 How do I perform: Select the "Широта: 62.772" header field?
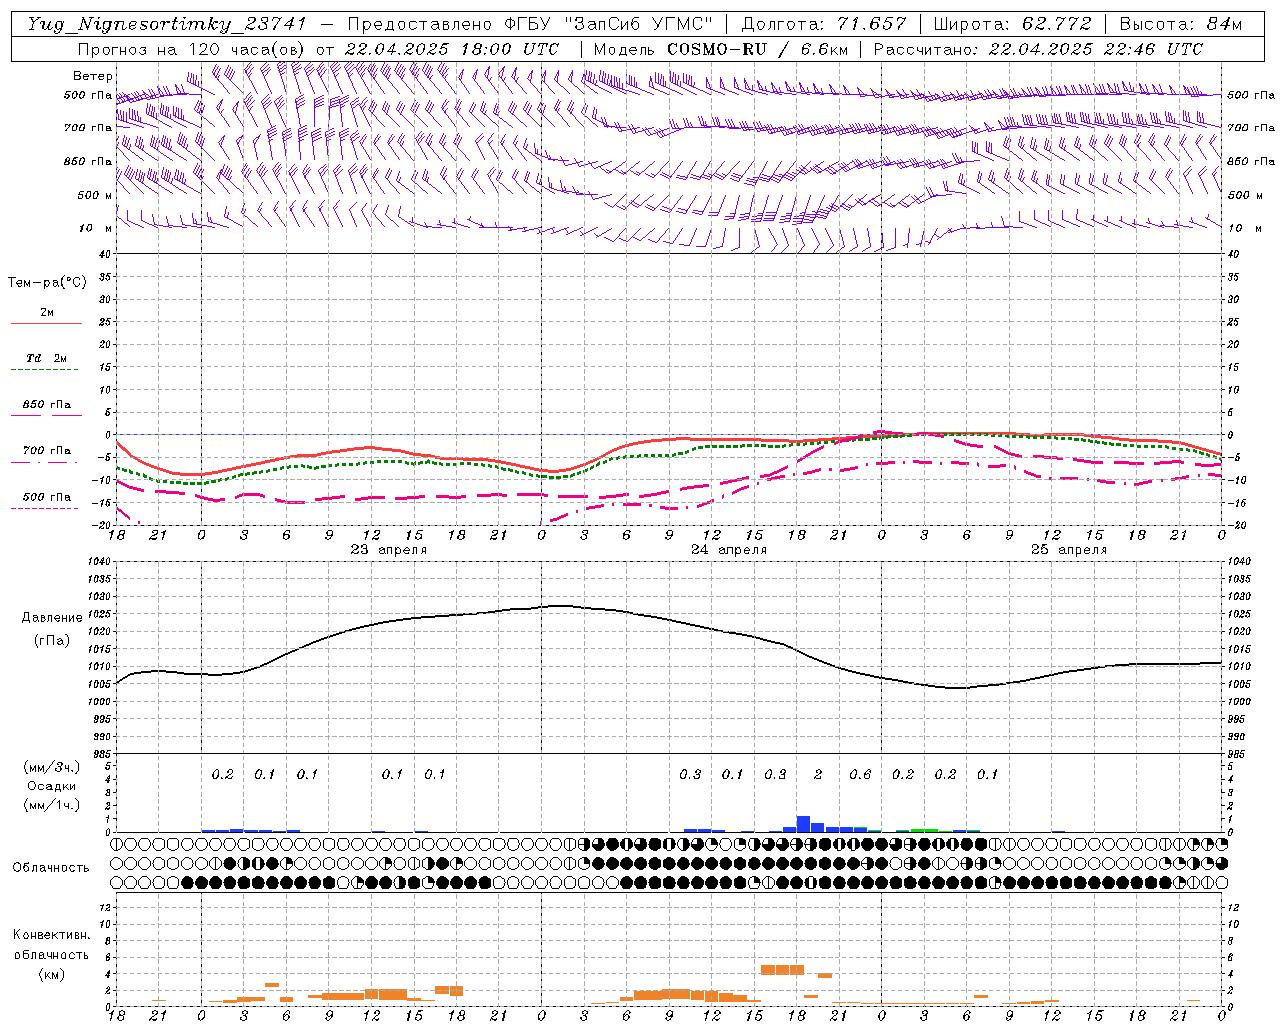click(1013, 24)
